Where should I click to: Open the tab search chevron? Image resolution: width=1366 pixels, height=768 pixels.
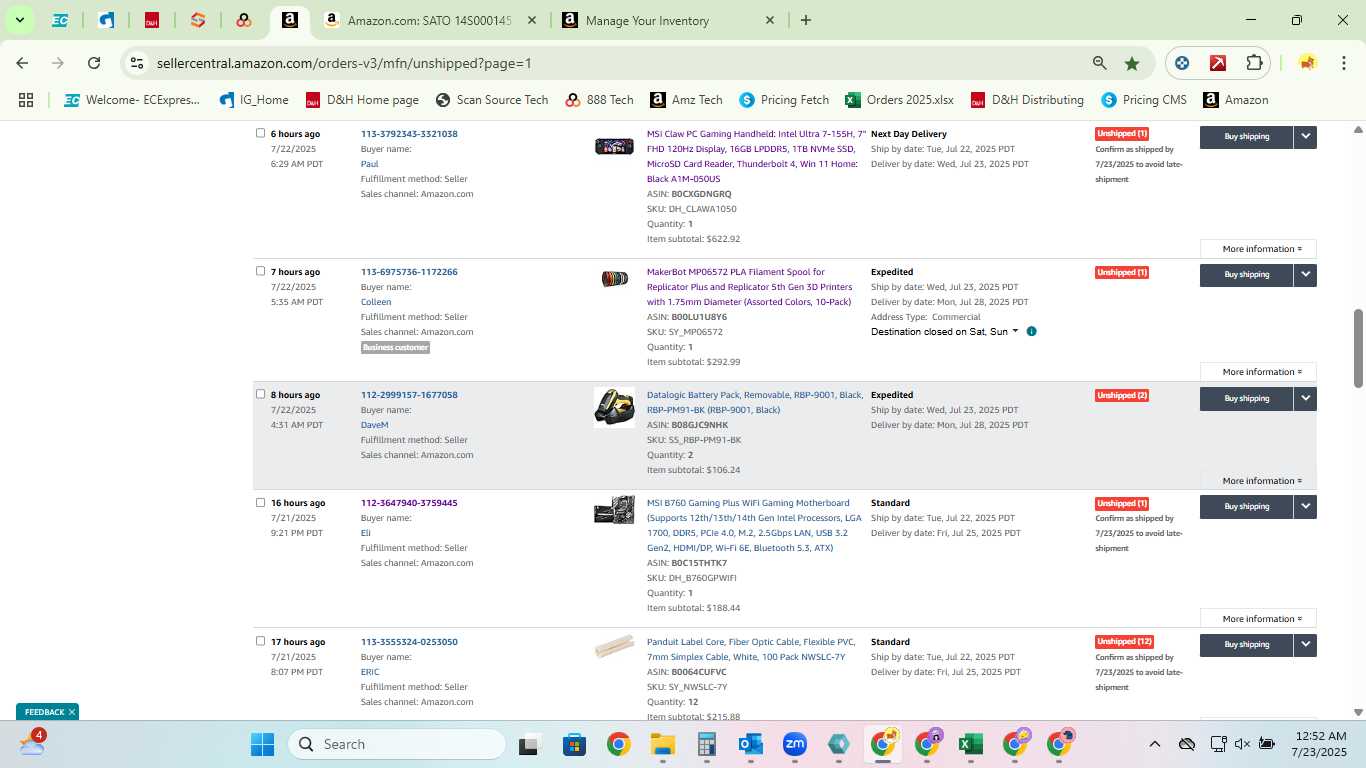tap(19, 20)
